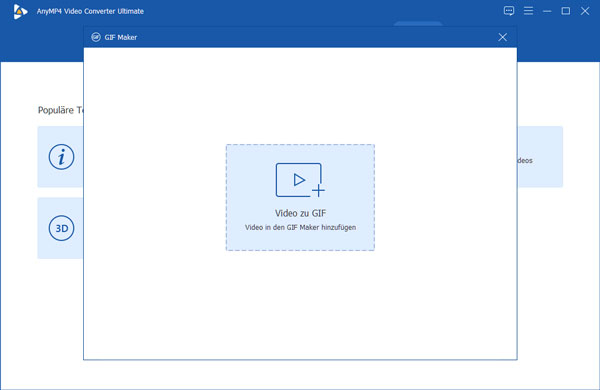The height and width of the screenshot is (390, 600).
Task: Click the Video zu GIF add-video icon
Action: tap(300, 180)
